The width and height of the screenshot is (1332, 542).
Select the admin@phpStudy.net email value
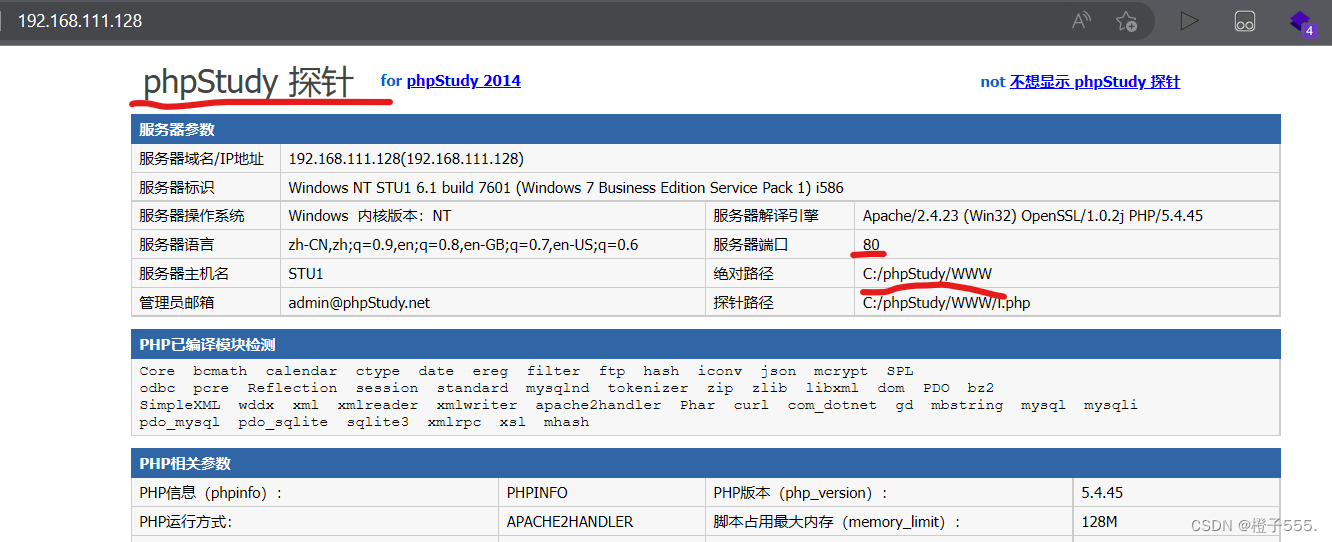tap(359, 302)
